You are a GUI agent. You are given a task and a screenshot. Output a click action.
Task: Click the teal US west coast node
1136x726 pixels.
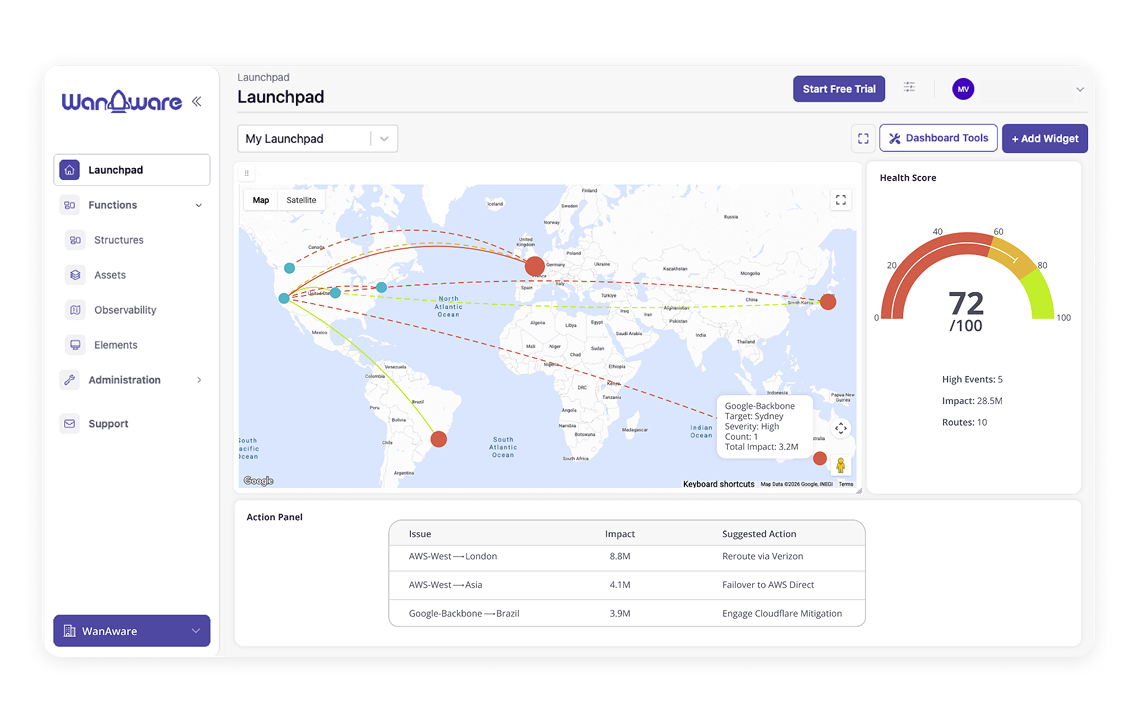pyautogui.click(x=284, y=298)
